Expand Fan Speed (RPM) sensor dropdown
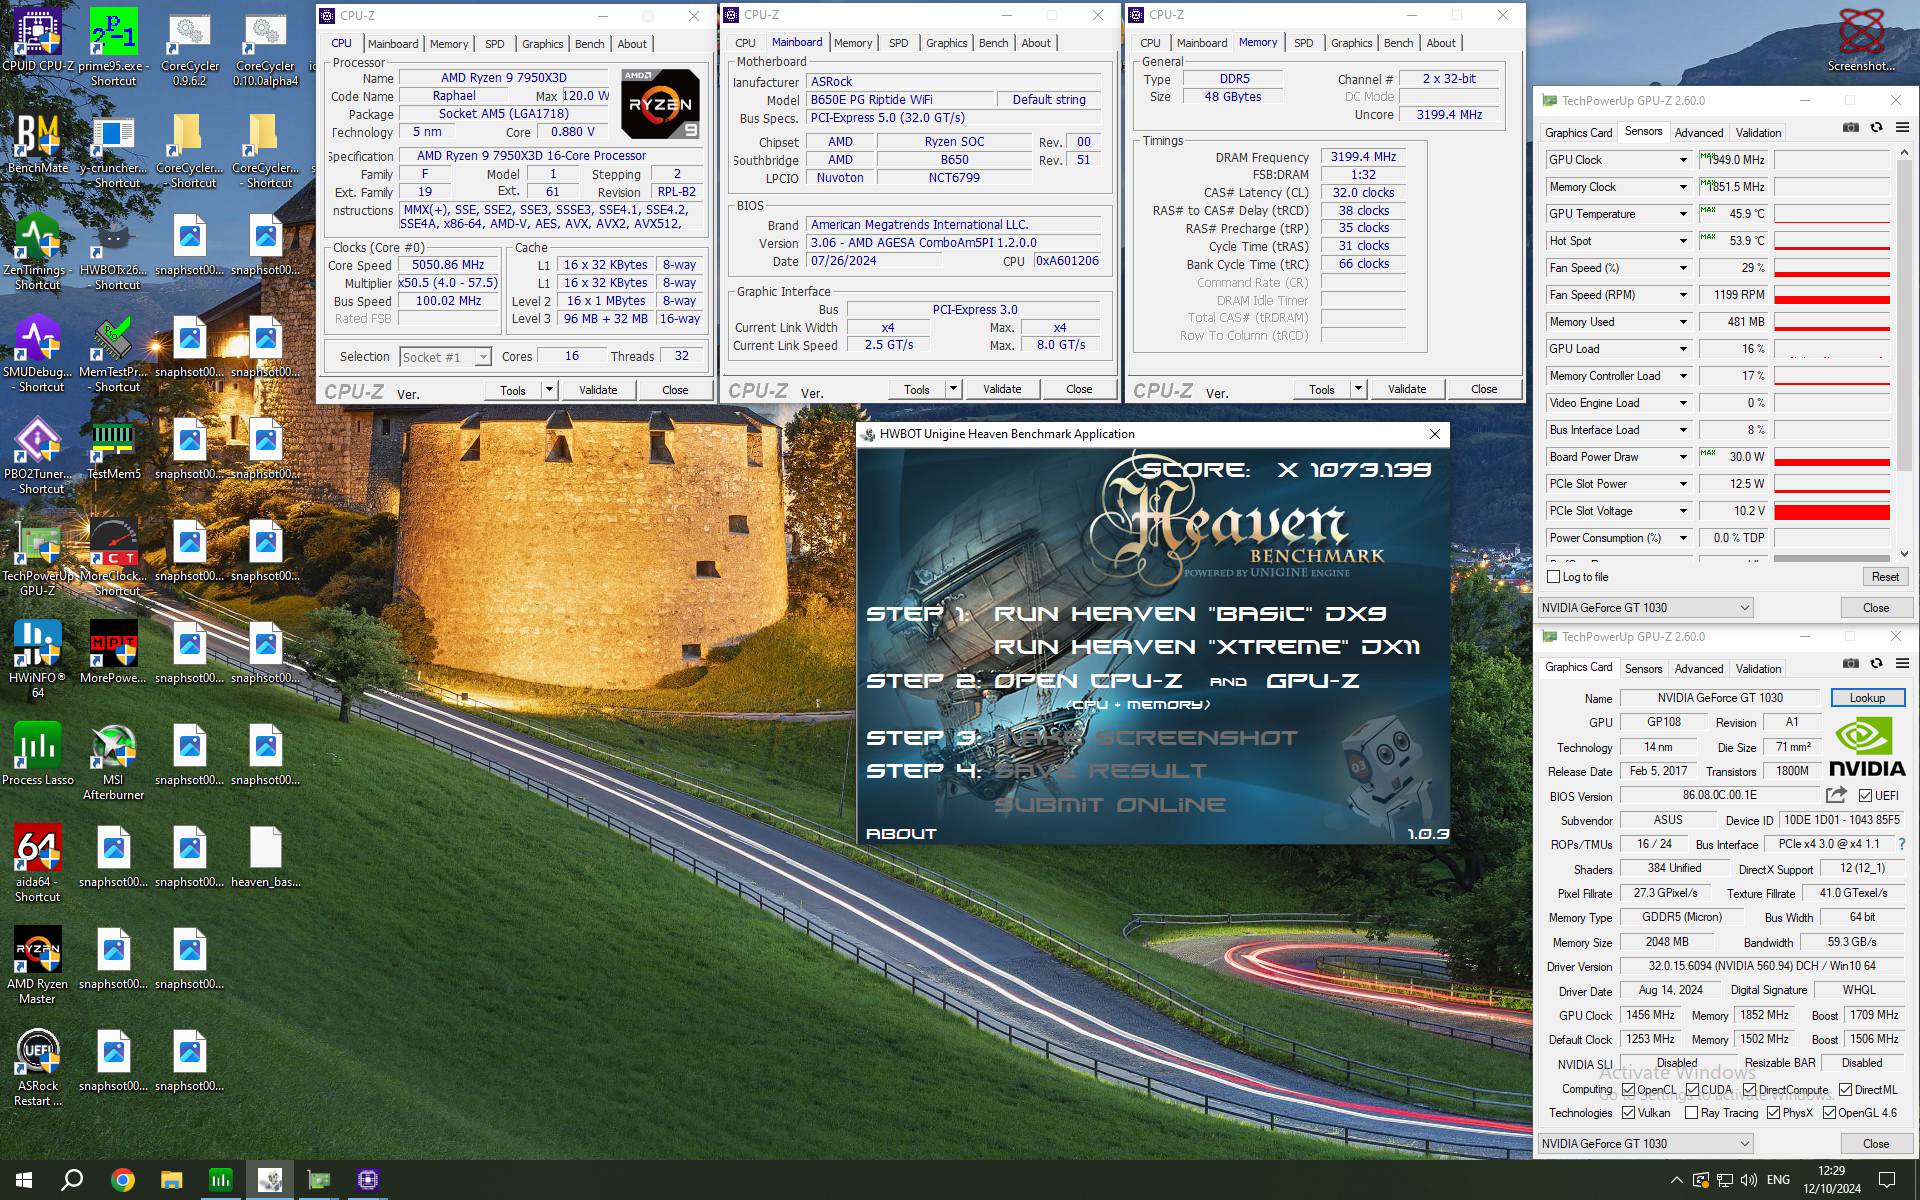Screen dimensions: 1920x1200 point(1683,295)
